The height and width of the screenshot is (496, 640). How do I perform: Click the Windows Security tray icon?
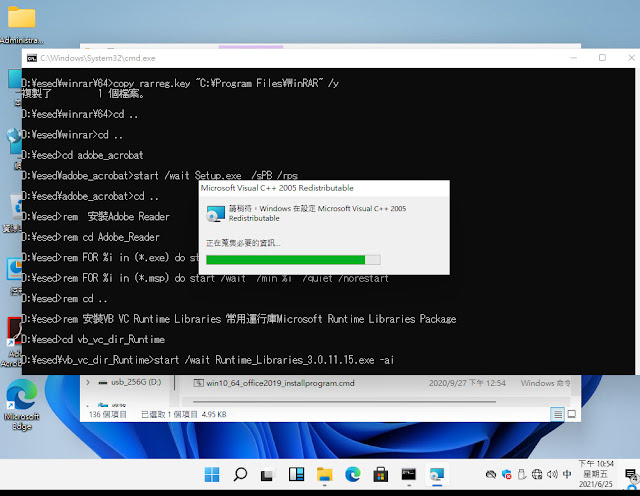coord(507,474)
